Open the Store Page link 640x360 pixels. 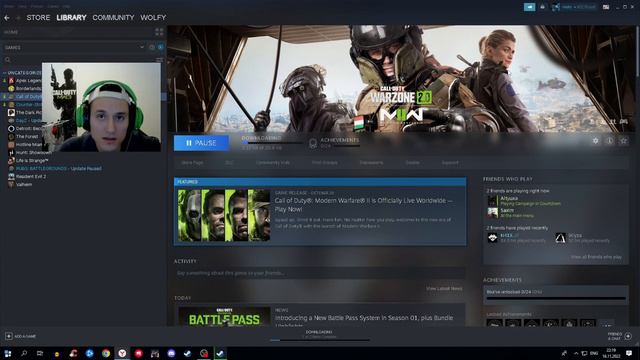click(192, 162)
